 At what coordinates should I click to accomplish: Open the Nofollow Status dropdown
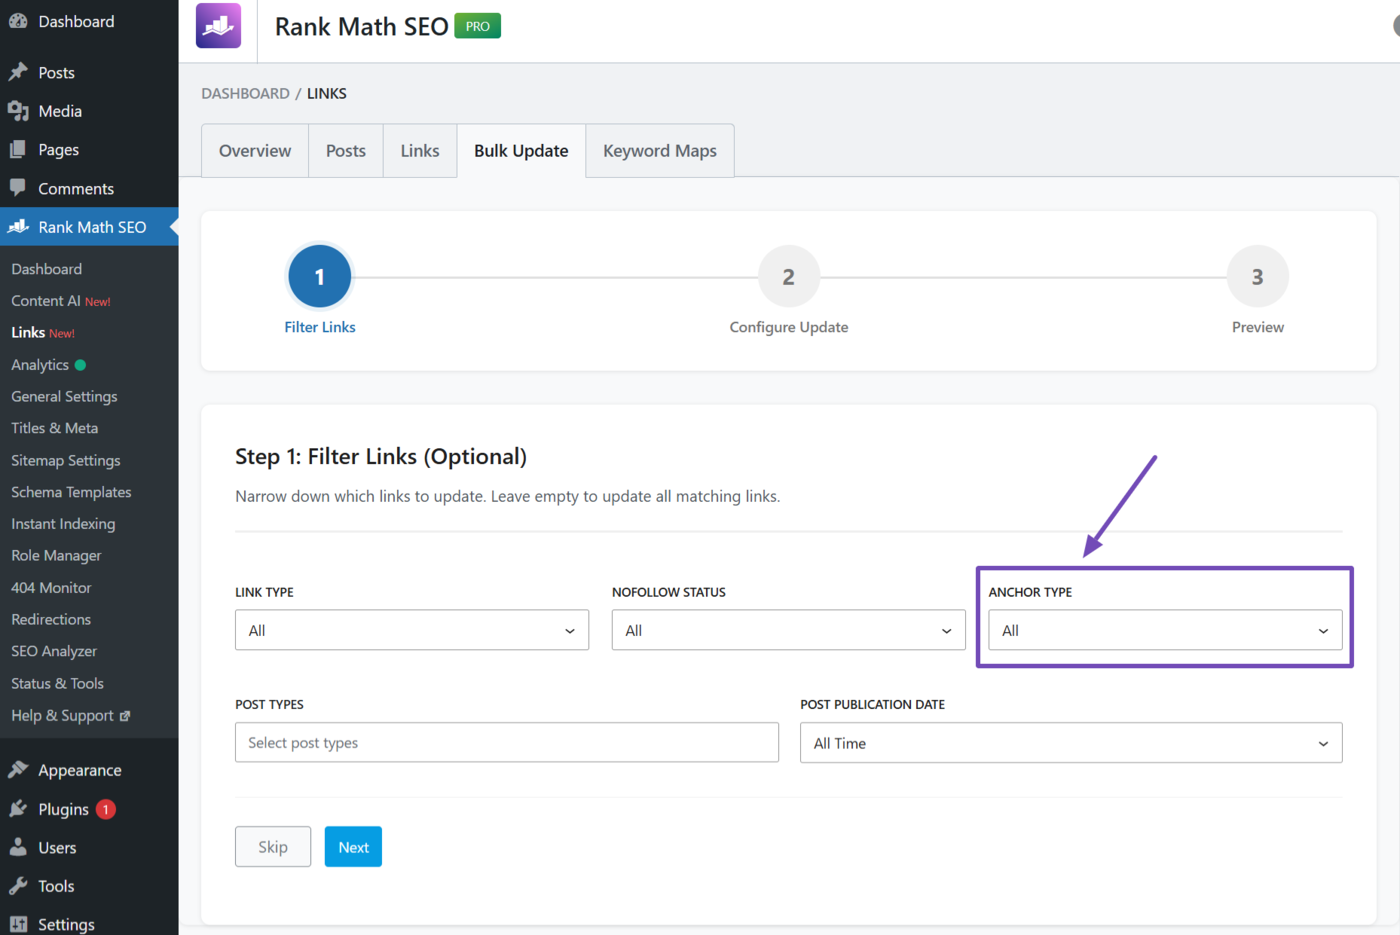point(788,630)
